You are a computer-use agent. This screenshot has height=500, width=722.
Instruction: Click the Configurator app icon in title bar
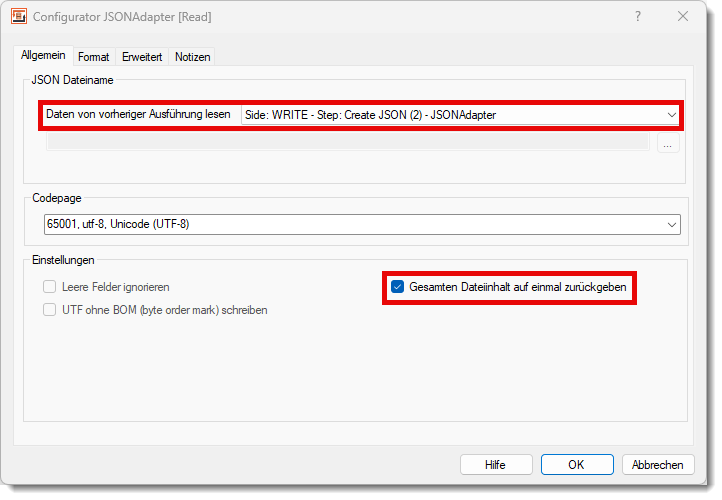(x=19, y=17)
